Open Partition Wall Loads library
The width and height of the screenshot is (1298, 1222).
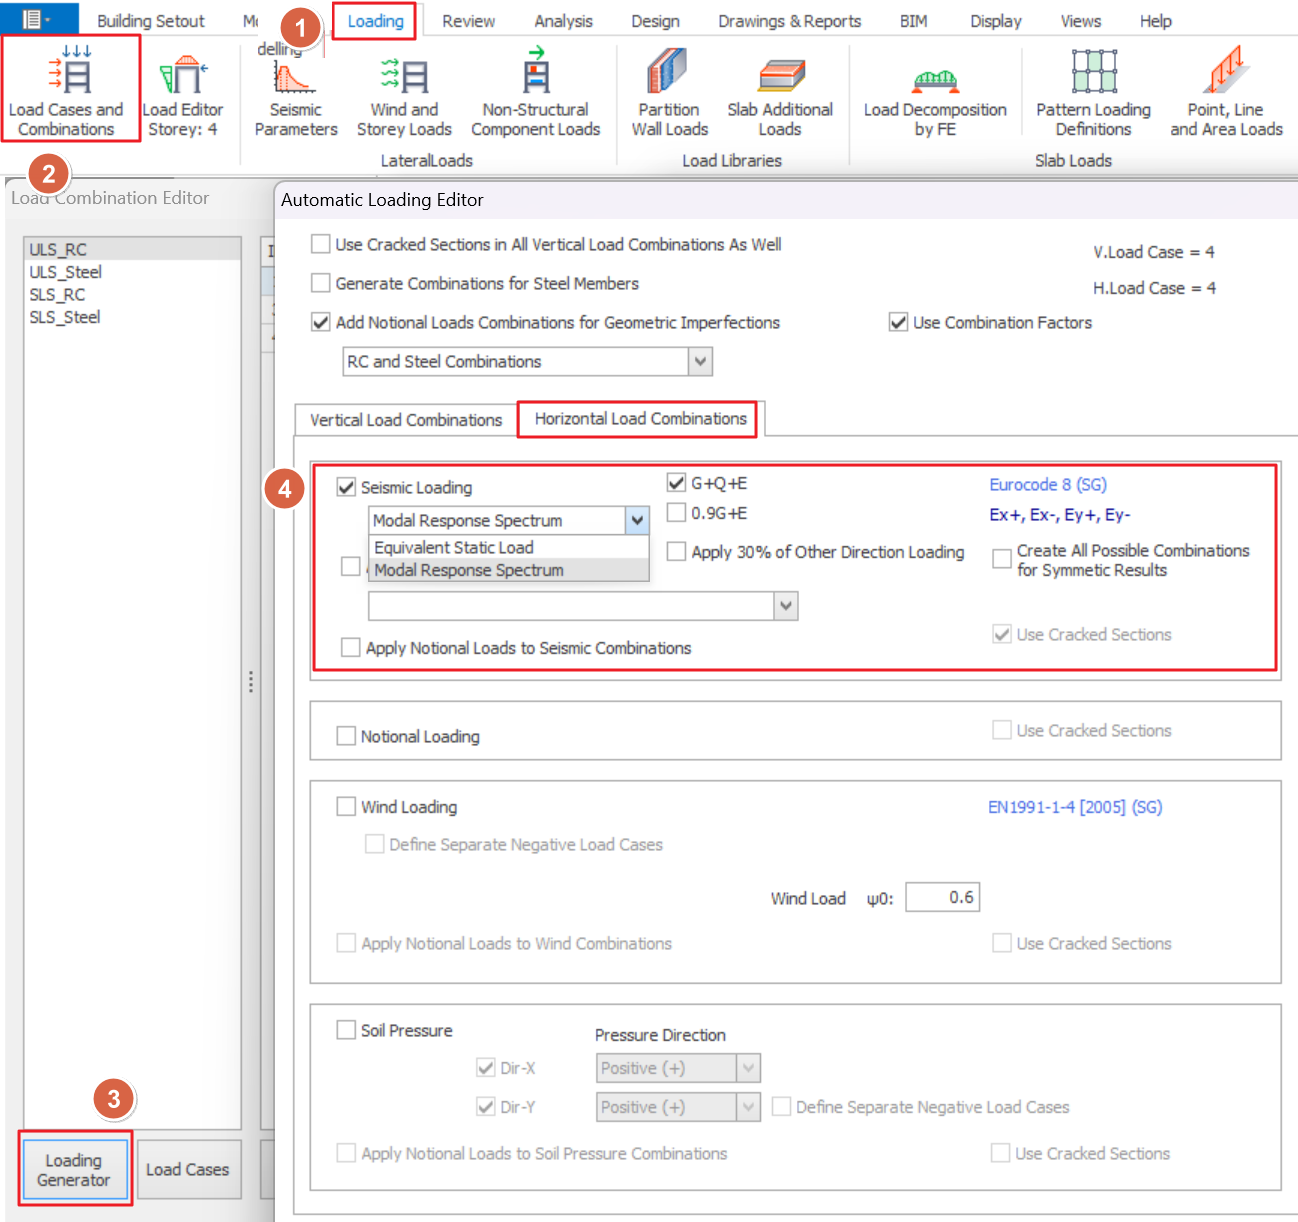pyautogui.click(x=669, y=92)
